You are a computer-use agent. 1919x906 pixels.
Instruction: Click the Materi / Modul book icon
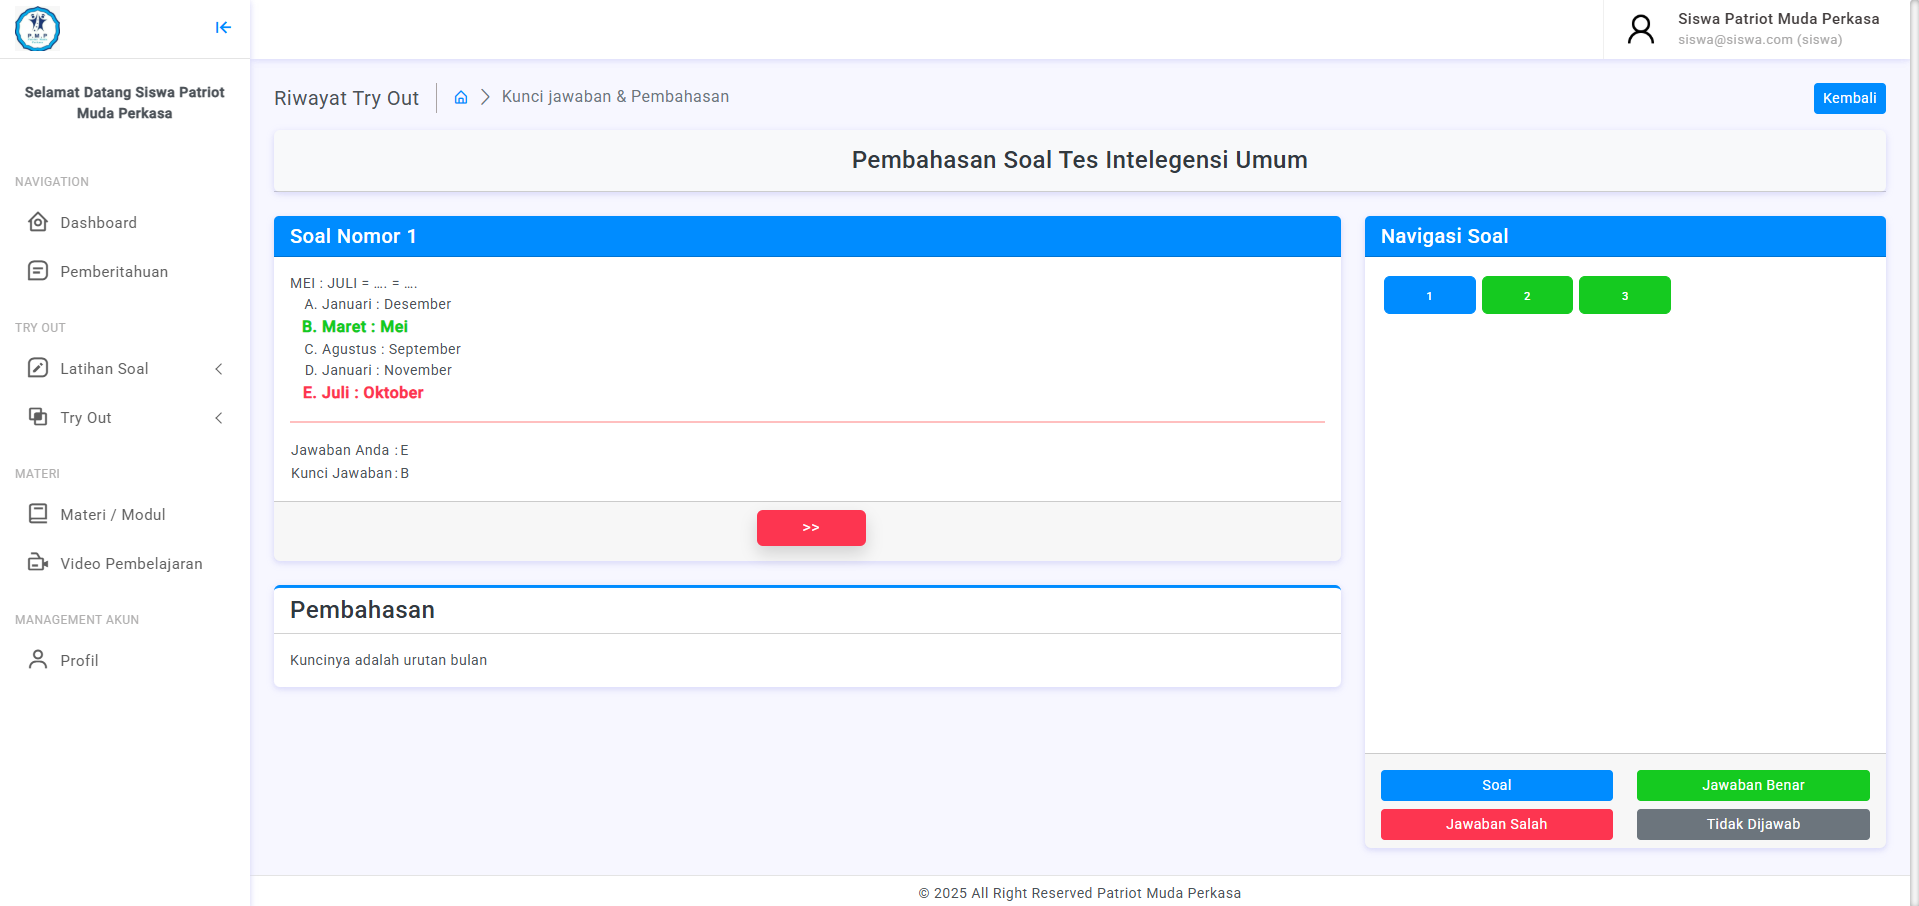click(38, 514)
